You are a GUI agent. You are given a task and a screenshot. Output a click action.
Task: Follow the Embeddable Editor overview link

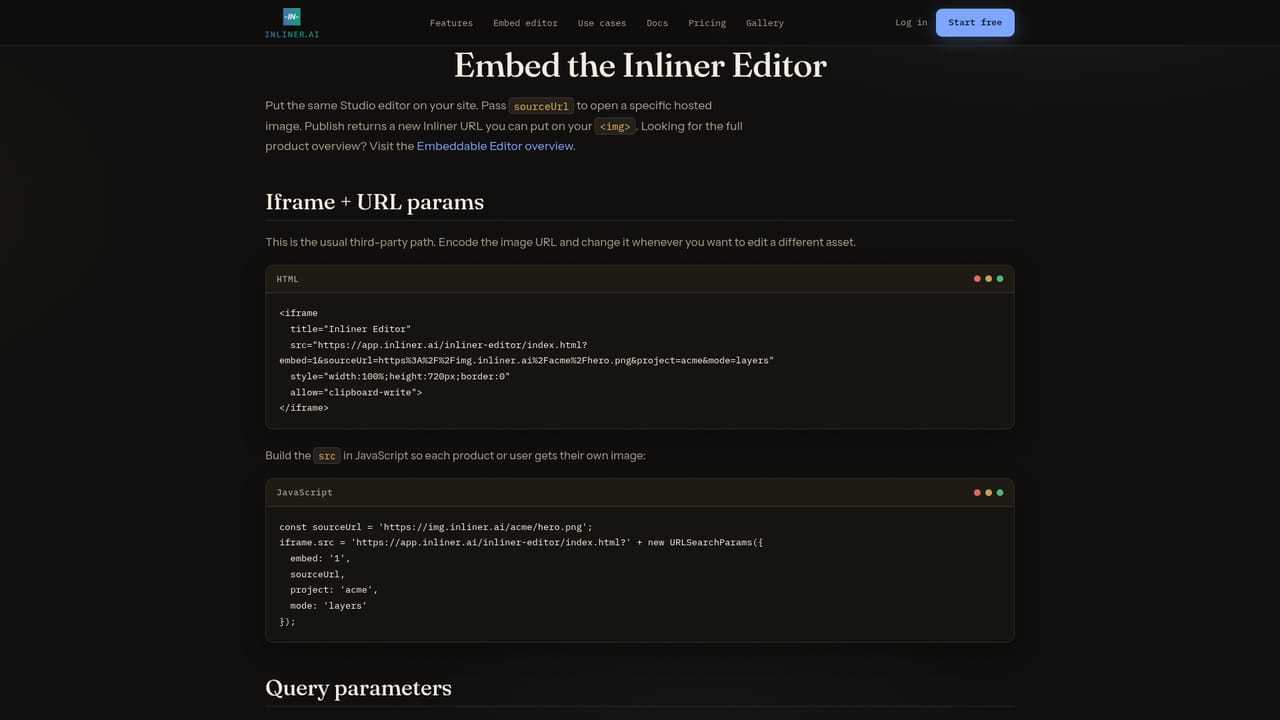[x=495, y=146]
